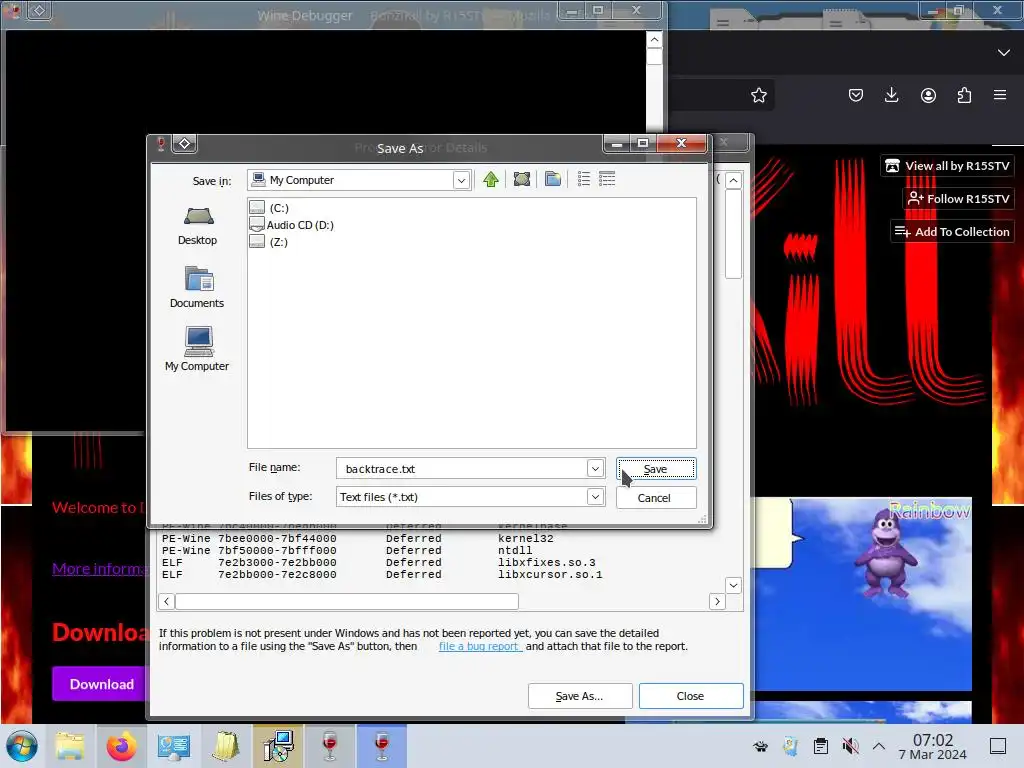
Task: Switch to Firefox in the taskbar
Action: coord(121,746)
